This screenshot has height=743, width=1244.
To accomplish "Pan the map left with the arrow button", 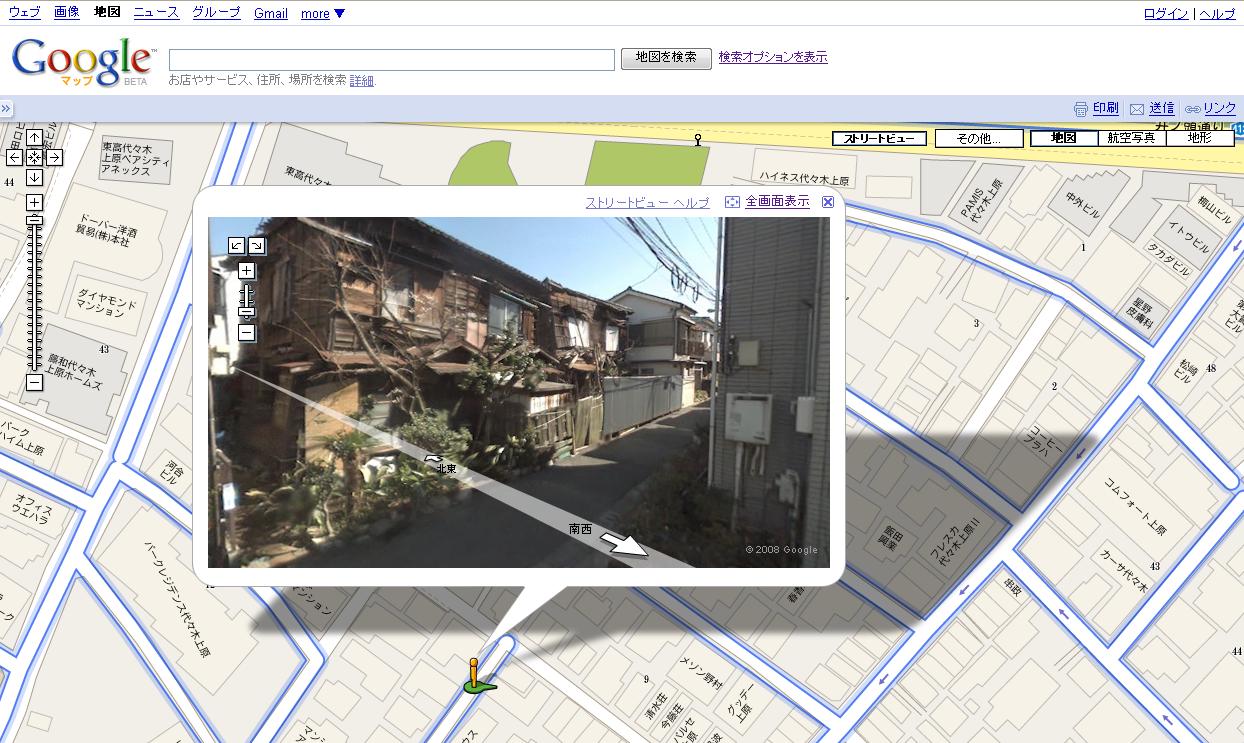I will tap(15, 157).
